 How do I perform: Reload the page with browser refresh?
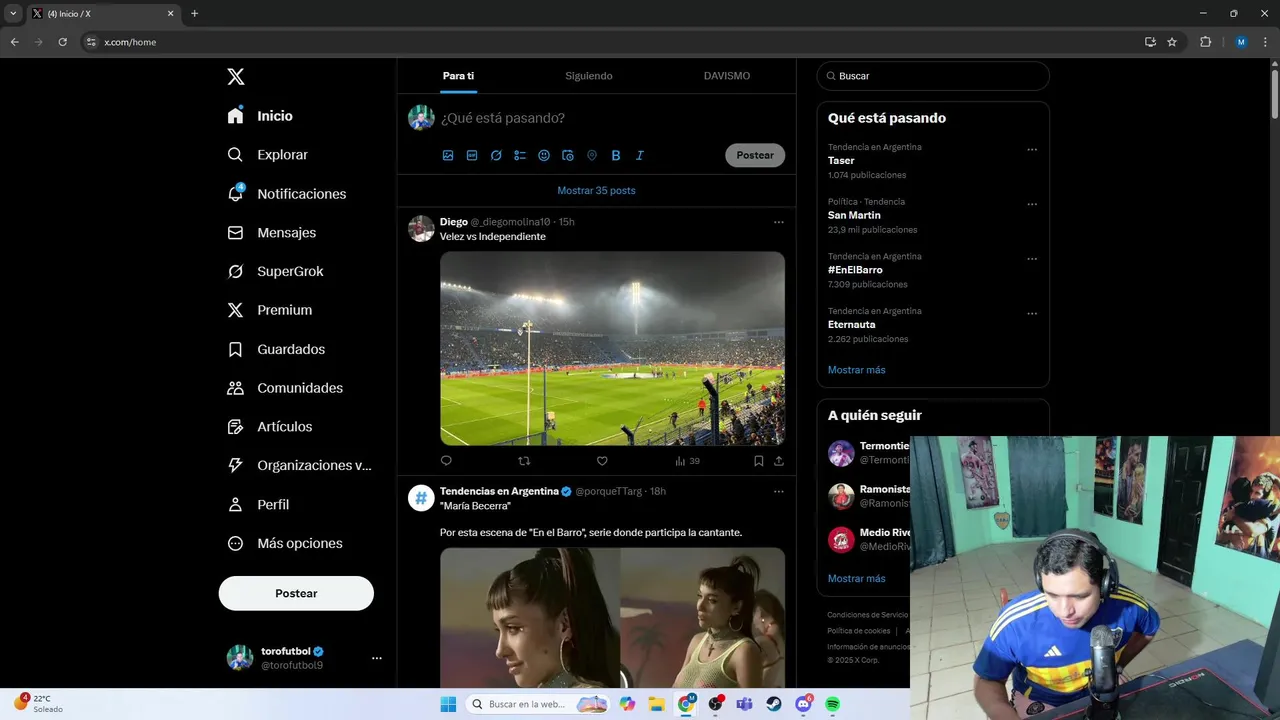(62, 42)
